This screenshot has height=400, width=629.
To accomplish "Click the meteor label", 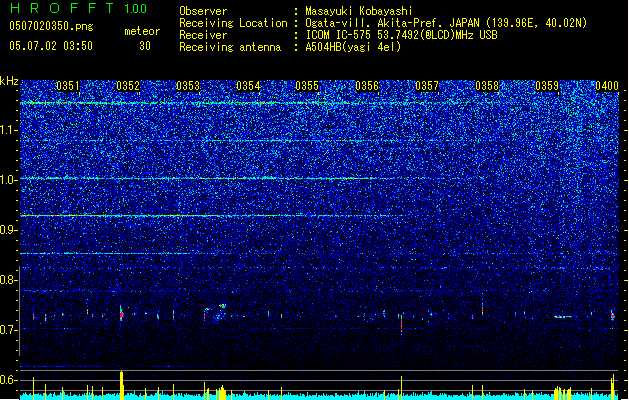I will tap(142, 31).
